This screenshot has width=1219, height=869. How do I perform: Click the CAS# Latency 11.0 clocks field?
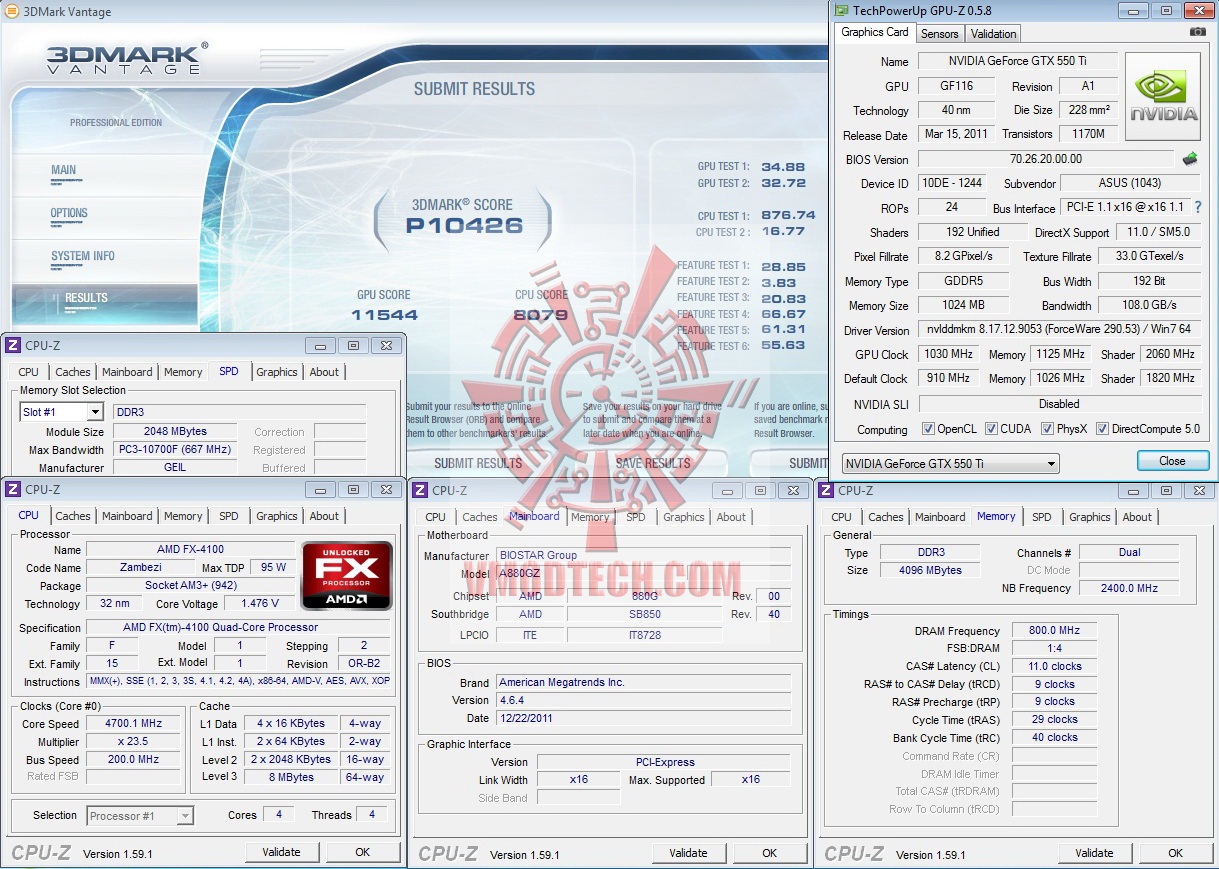click(x=1054, y=666)
